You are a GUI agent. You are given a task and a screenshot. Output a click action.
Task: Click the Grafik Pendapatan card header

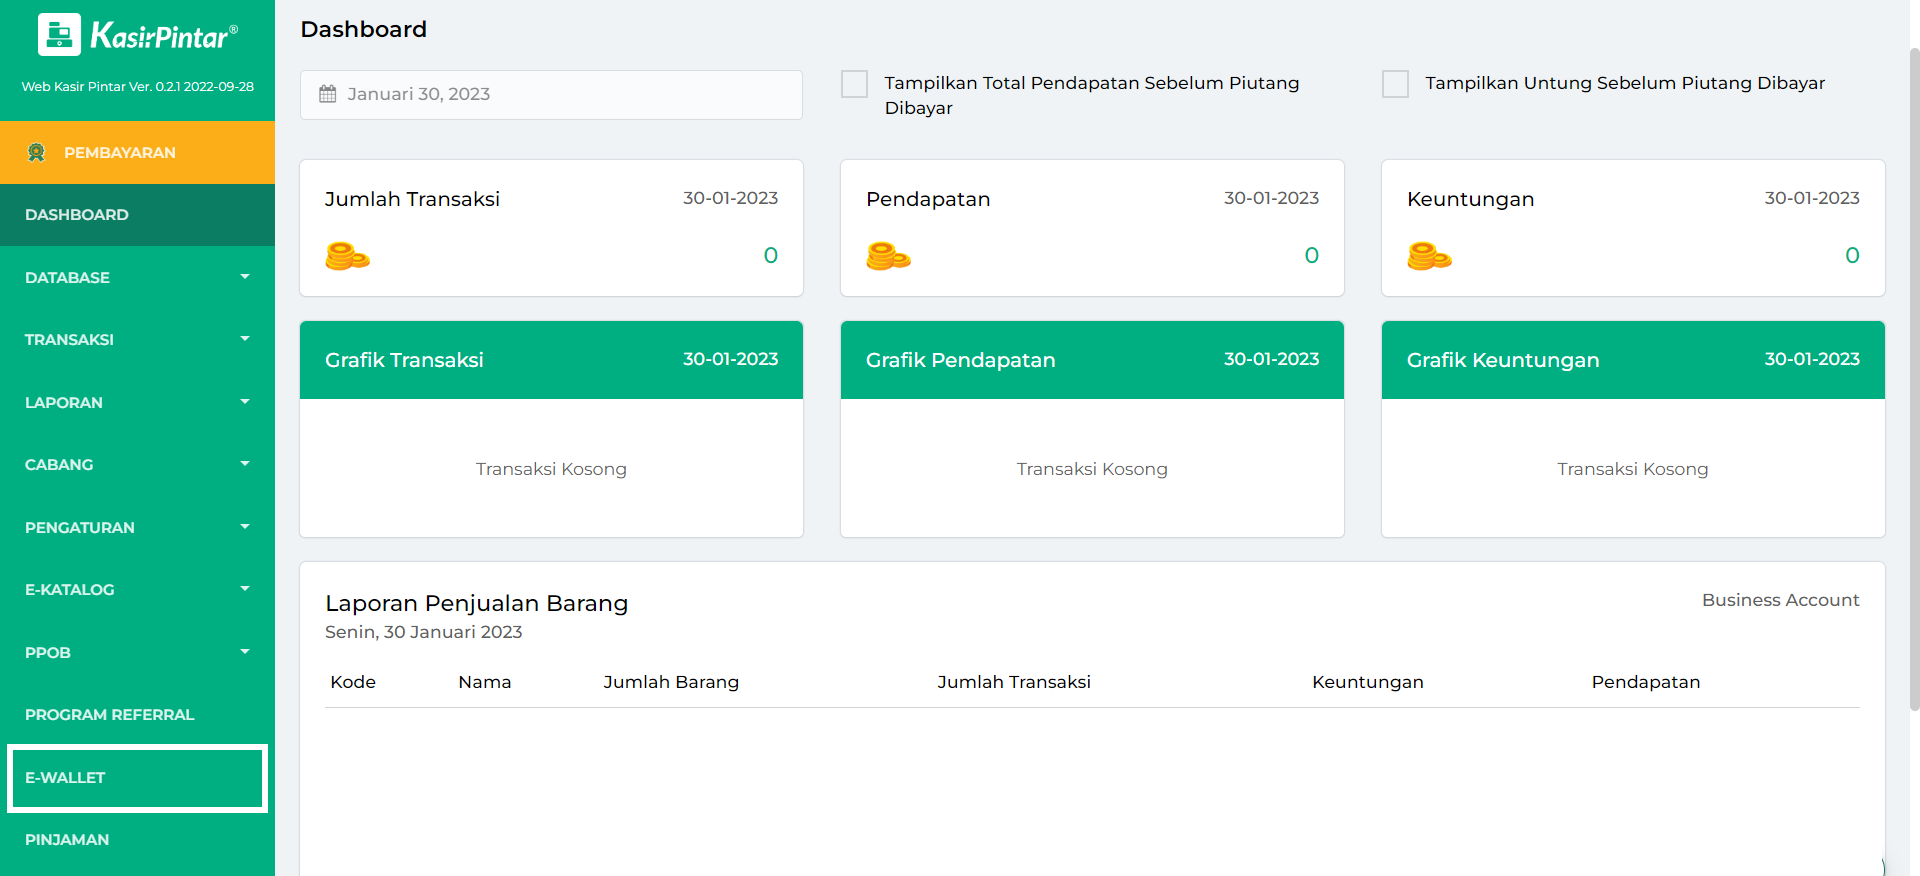[x=1092, y=360]
